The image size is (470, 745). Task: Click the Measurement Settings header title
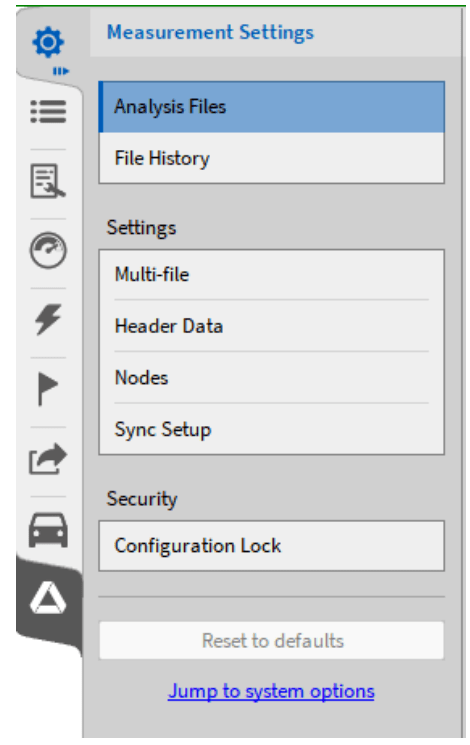(211, 32)
